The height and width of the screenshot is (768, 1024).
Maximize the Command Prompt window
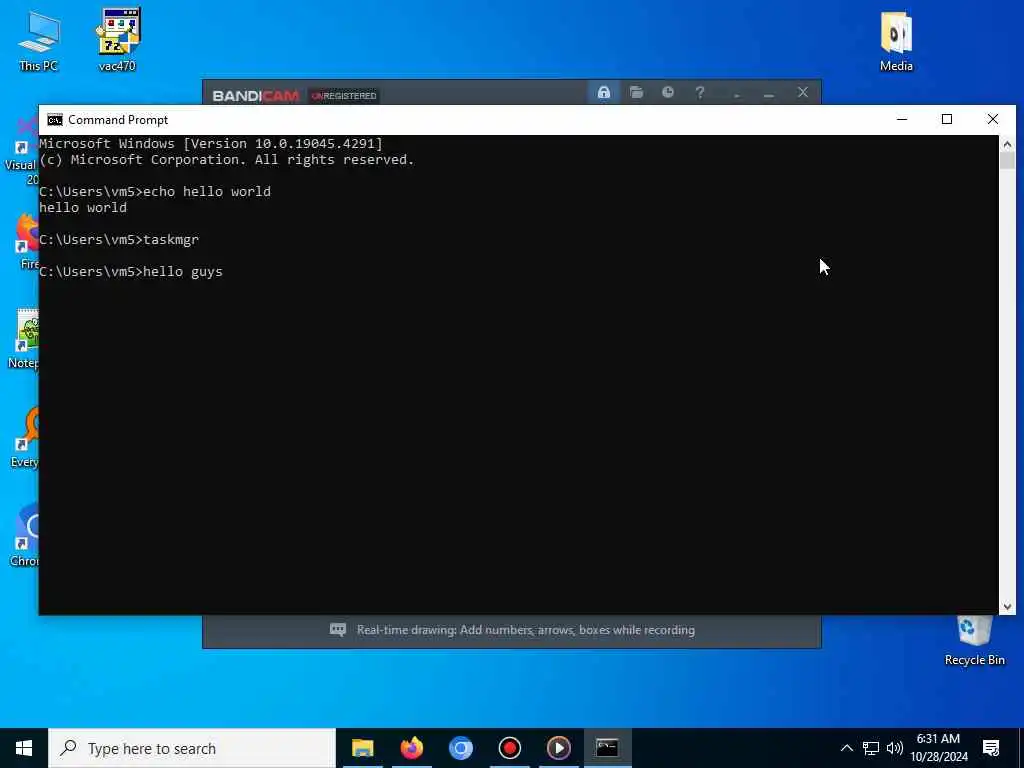pos(947,119)
